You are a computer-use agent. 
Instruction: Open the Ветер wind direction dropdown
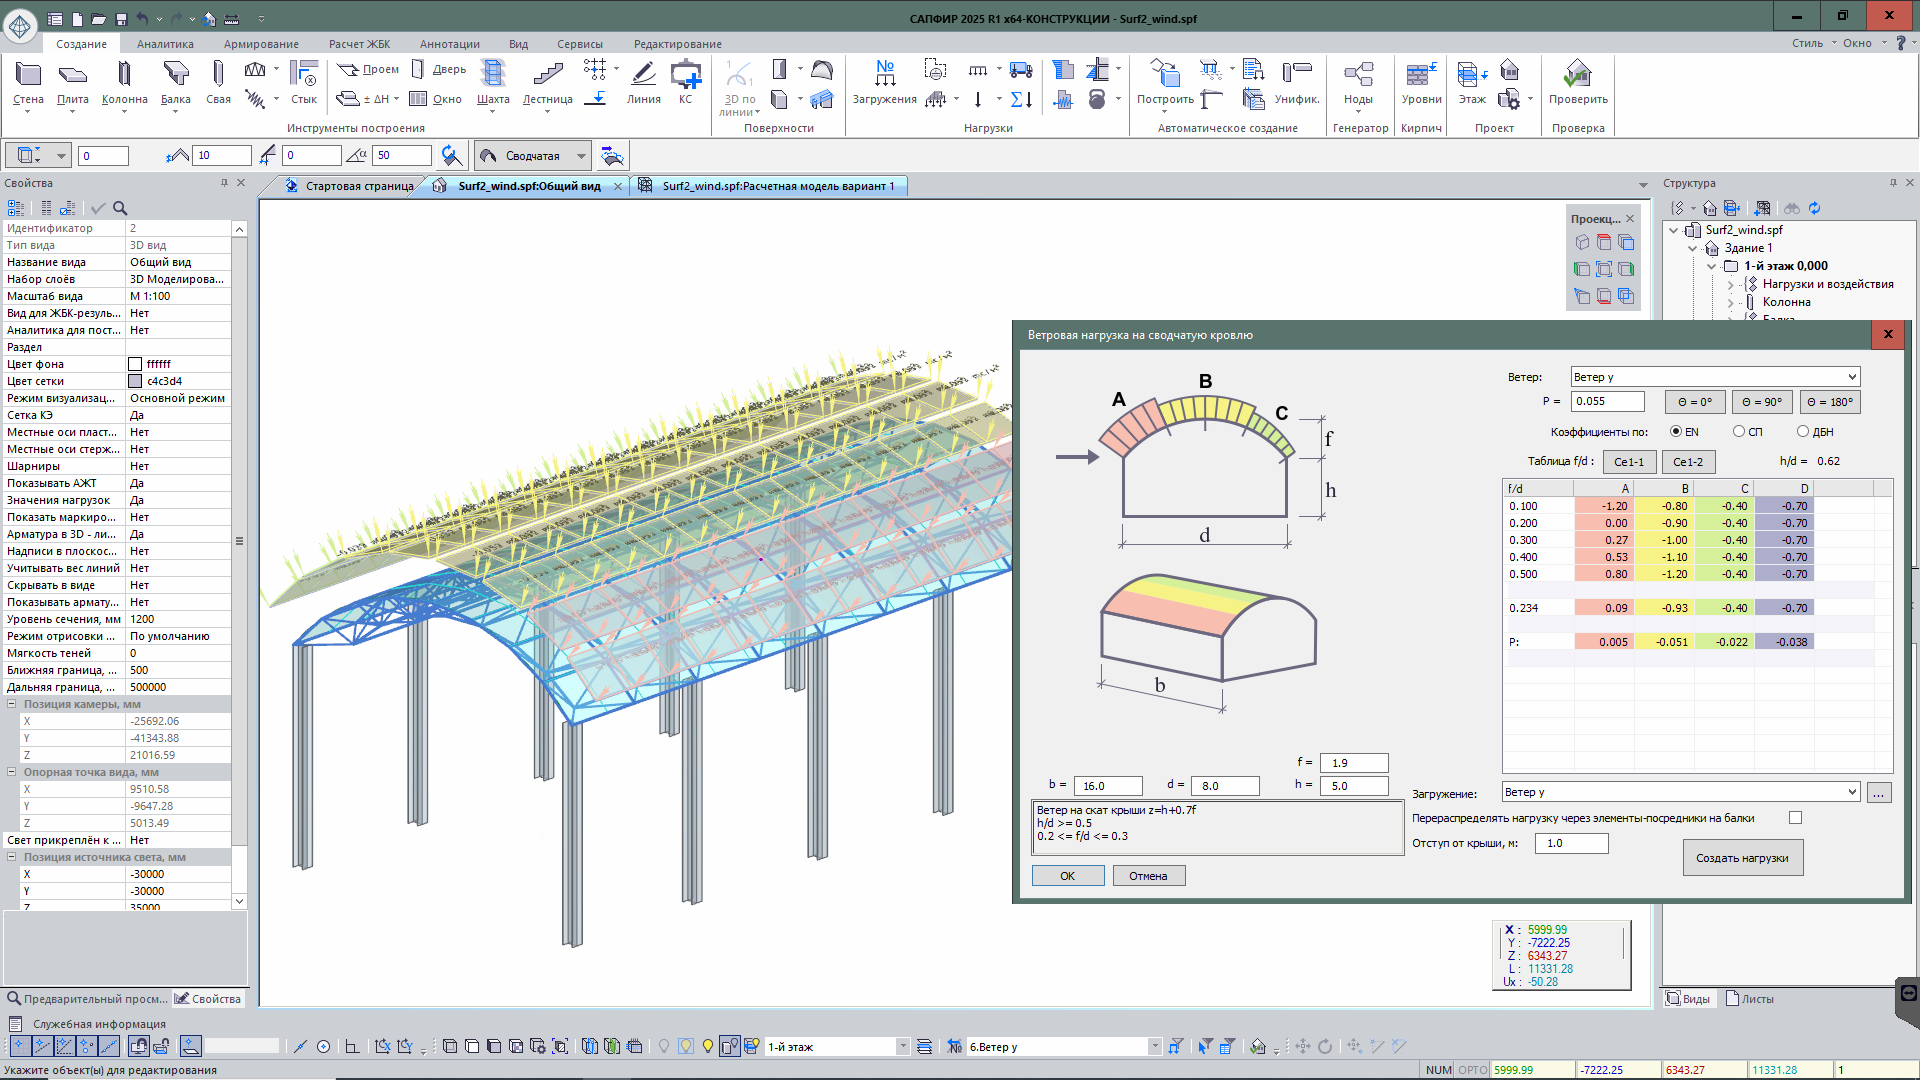point(1852,377)
